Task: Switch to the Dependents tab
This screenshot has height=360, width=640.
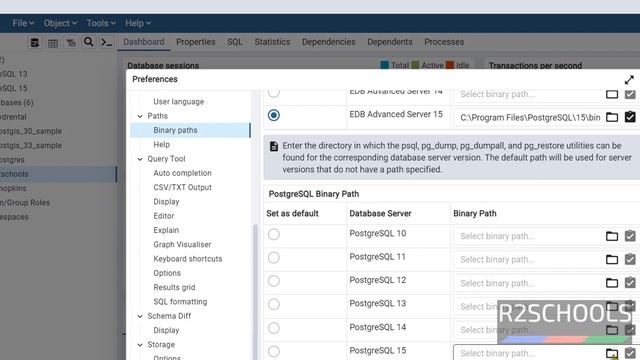Action: click(x=390, y=42)
